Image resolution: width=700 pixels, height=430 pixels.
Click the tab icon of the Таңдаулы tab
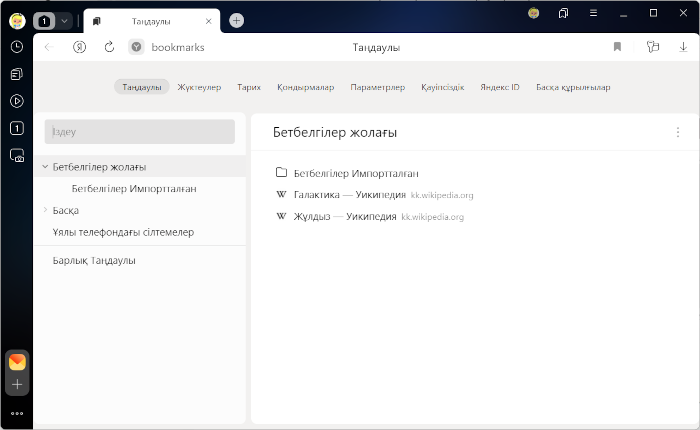click(x=97, y=21)
